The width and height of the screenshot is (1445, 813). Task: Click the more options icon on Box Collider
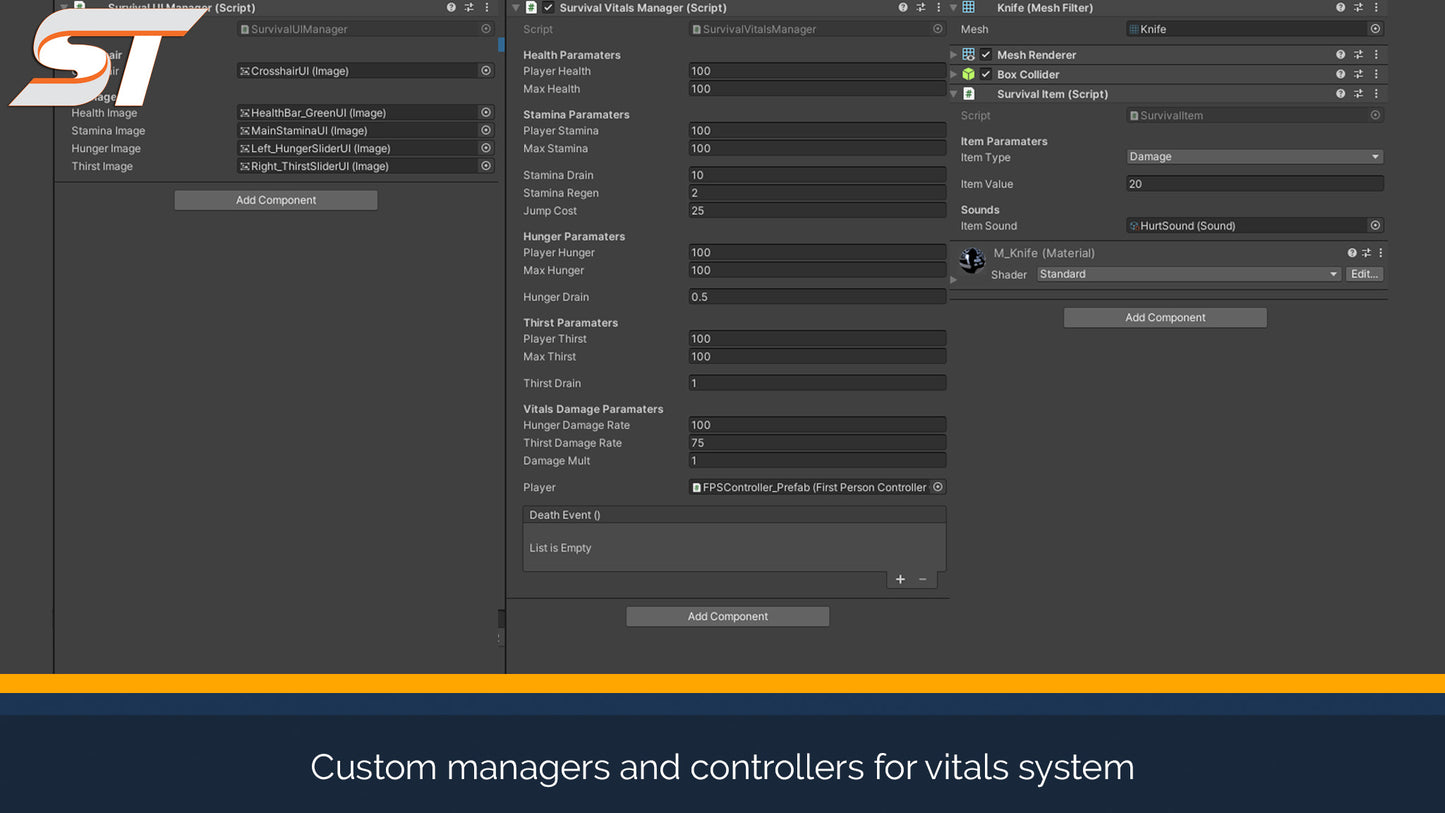tap(1376, 74)
